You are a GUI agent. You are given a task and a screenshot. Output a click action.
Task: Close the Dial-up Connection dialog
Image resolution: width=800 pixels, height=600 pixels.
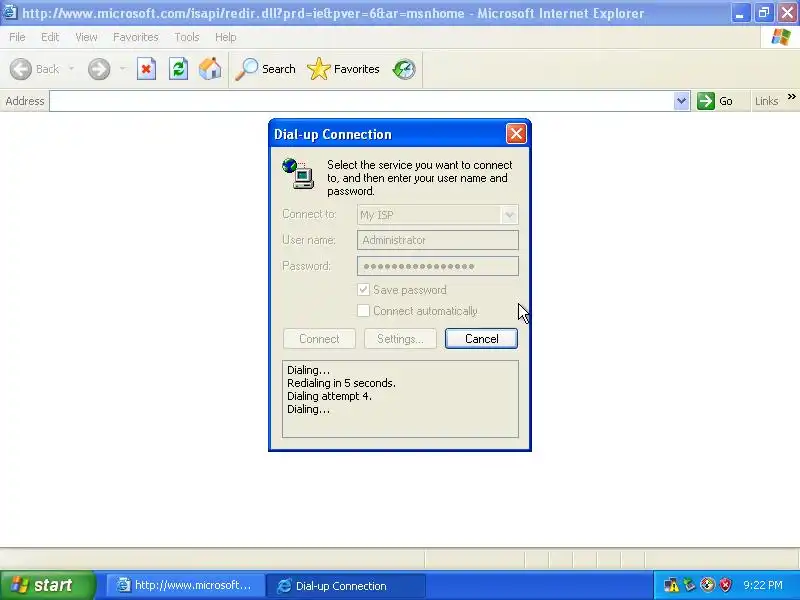tap(516, 134)
